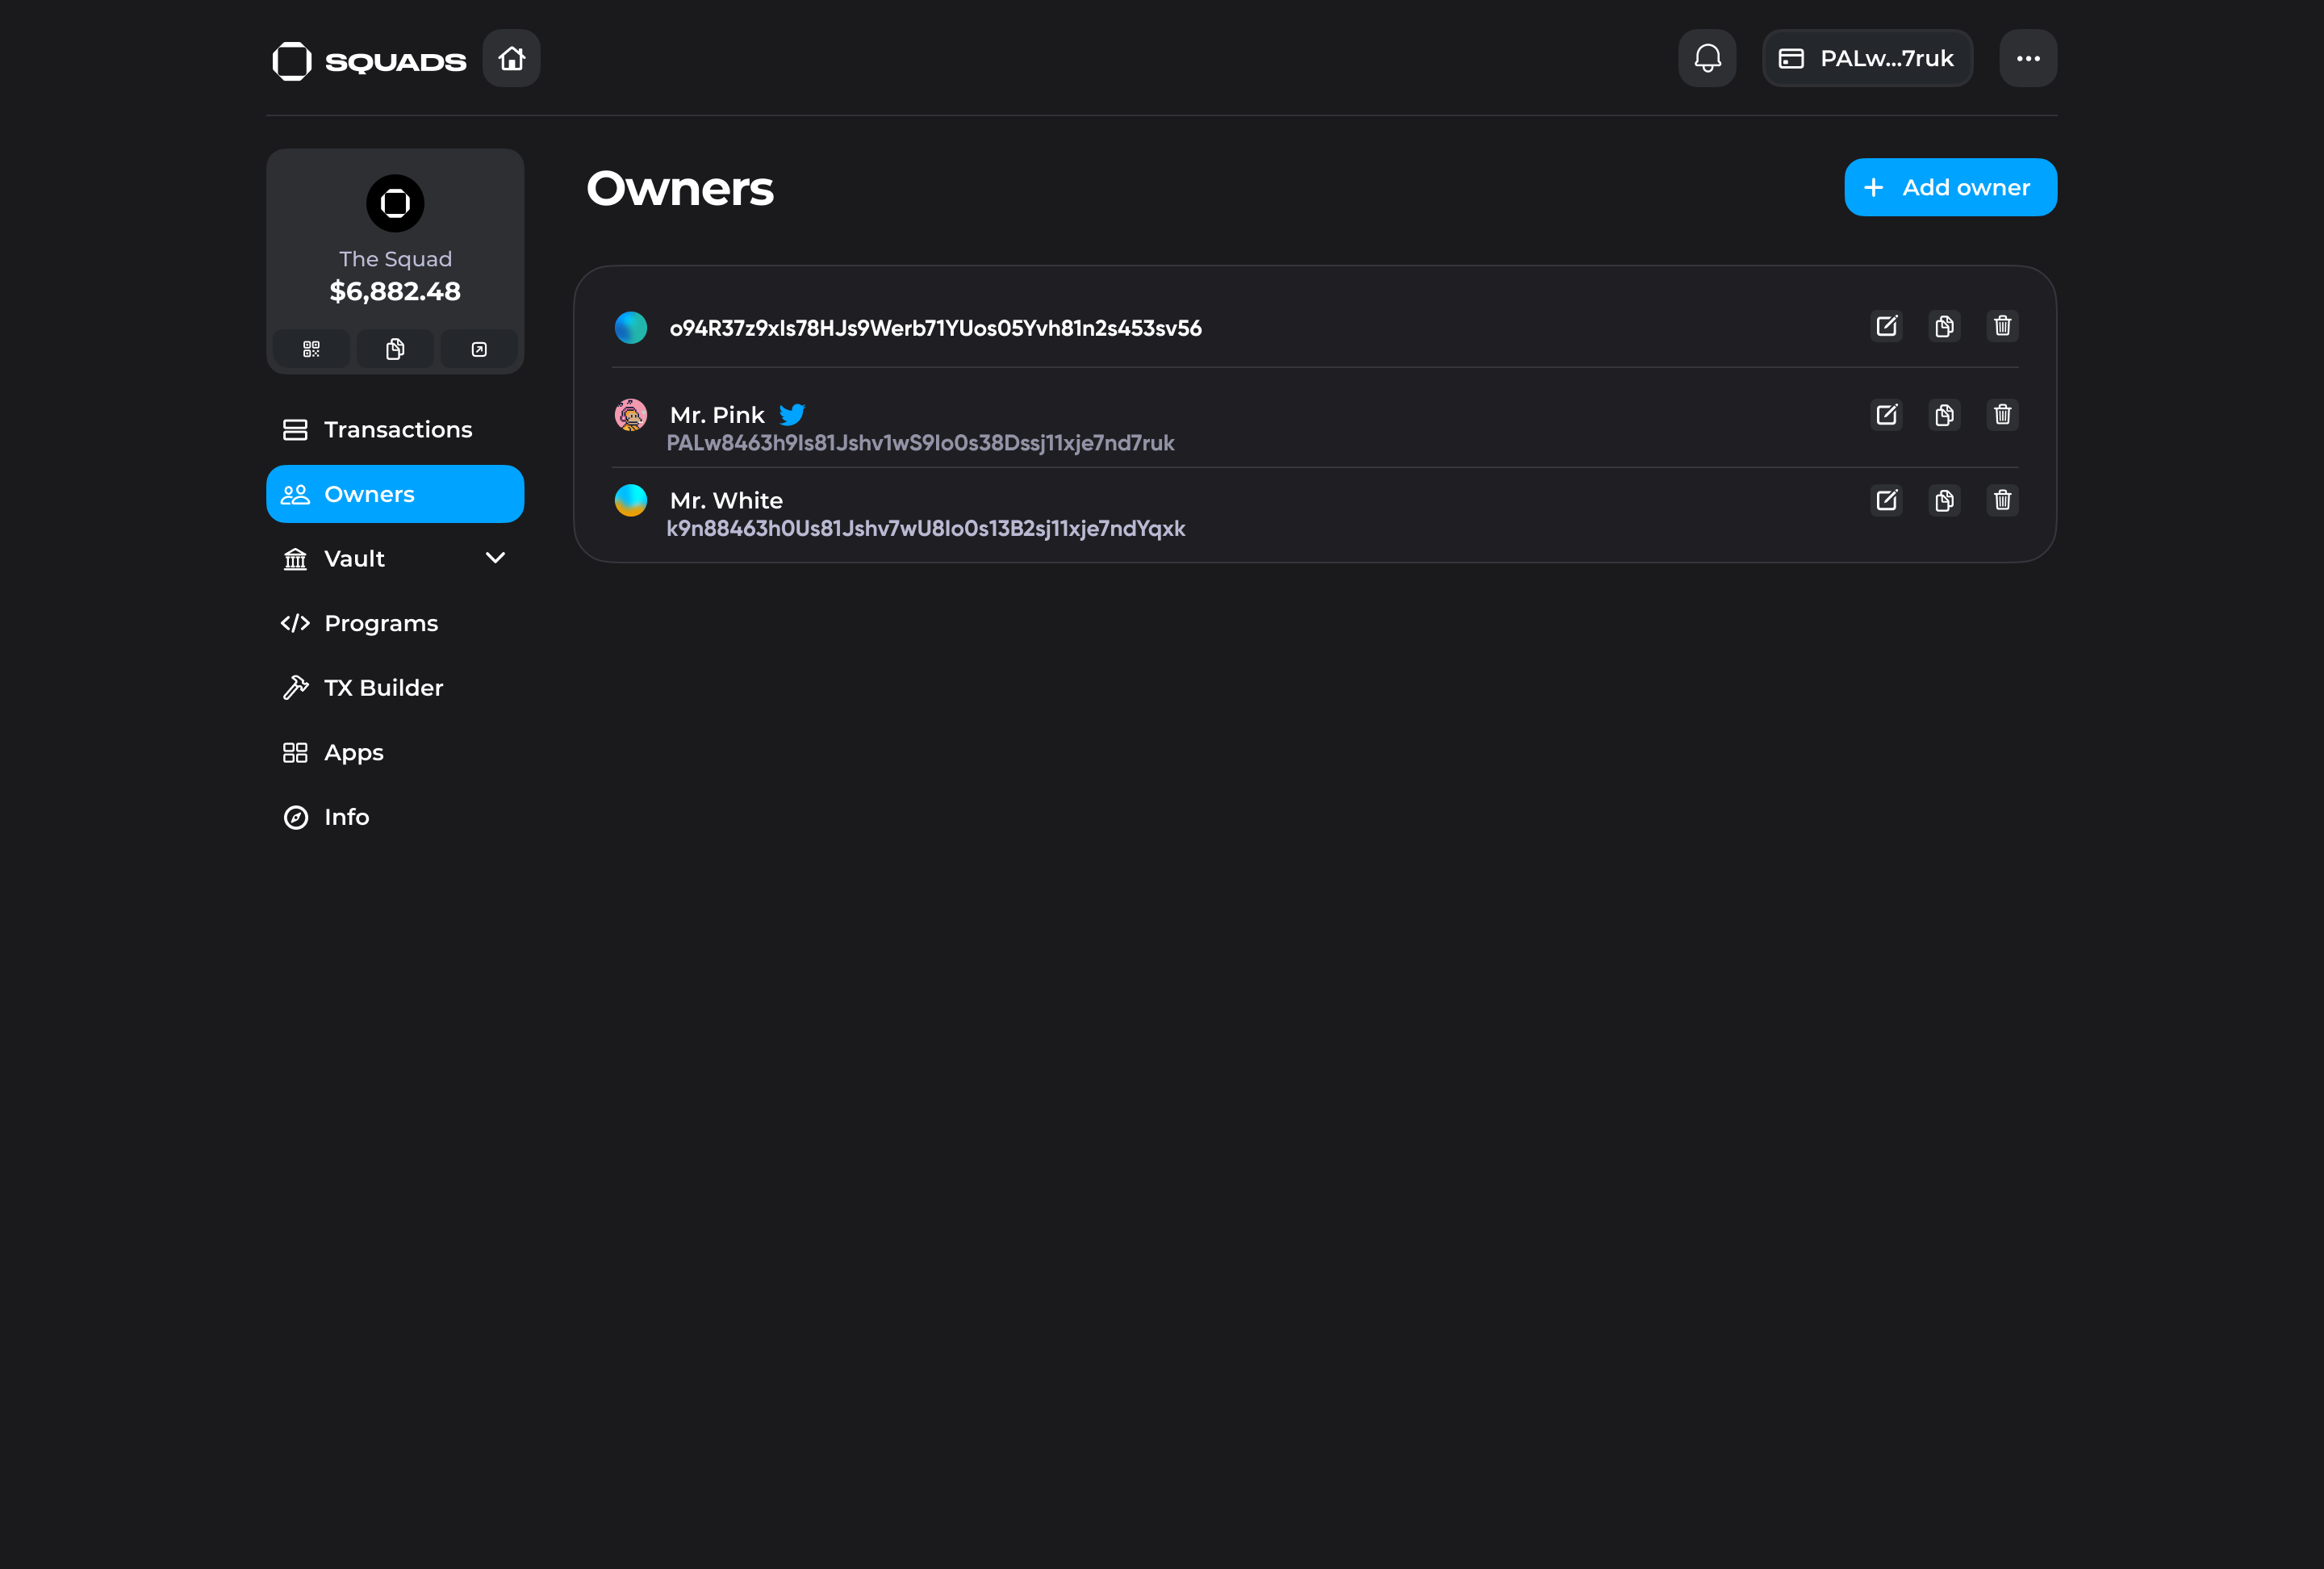Viewport: 2324px width, 1569px height.
Task: Show the squad QR code
Action: (311, 349)
